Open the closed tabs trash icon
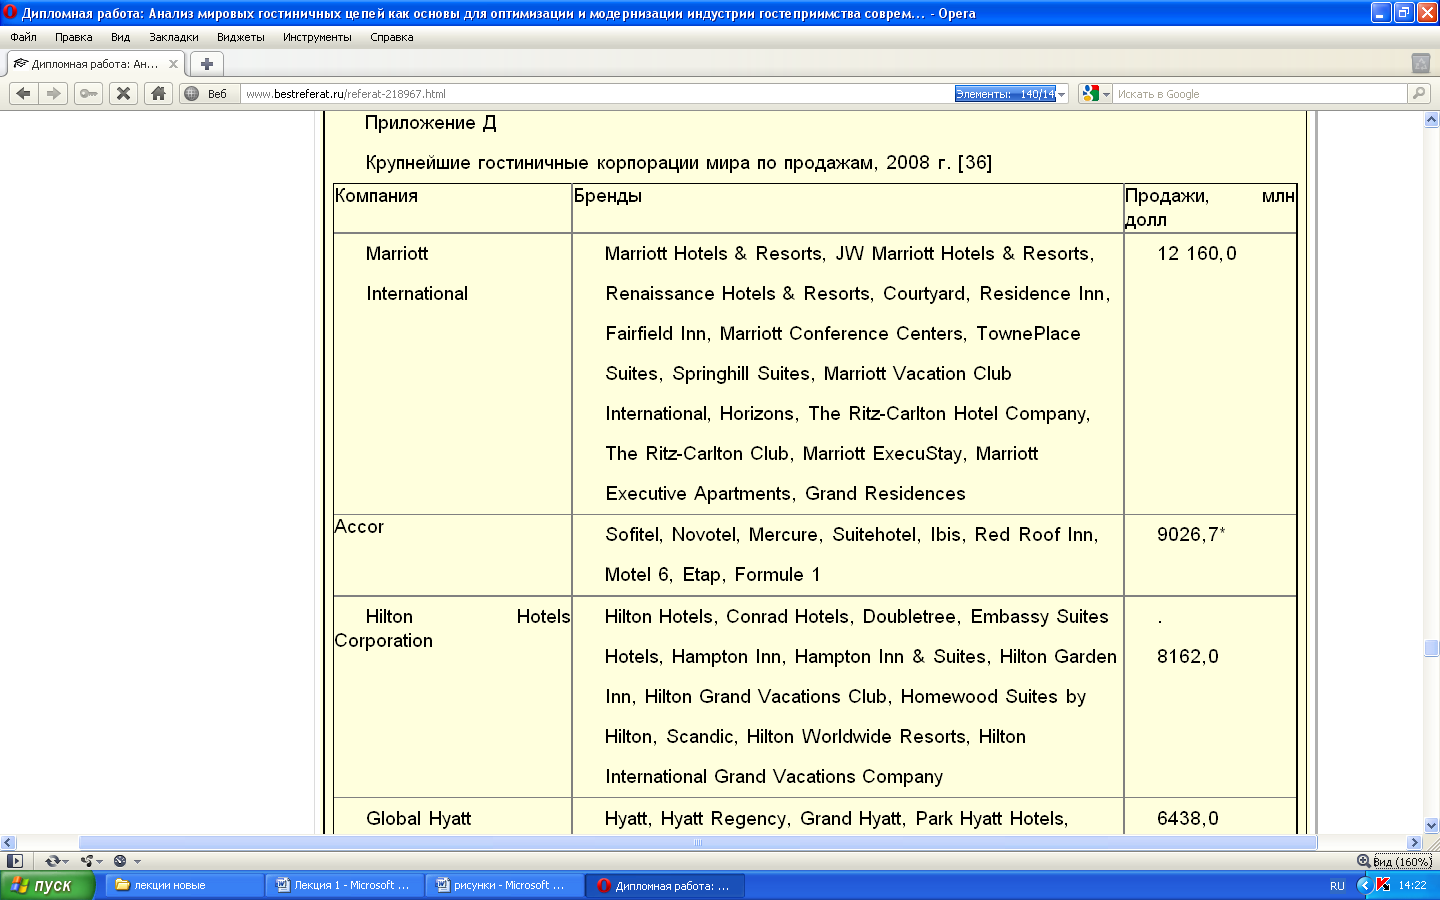This screenshot has width=1440, height=900. point(1420,63)
